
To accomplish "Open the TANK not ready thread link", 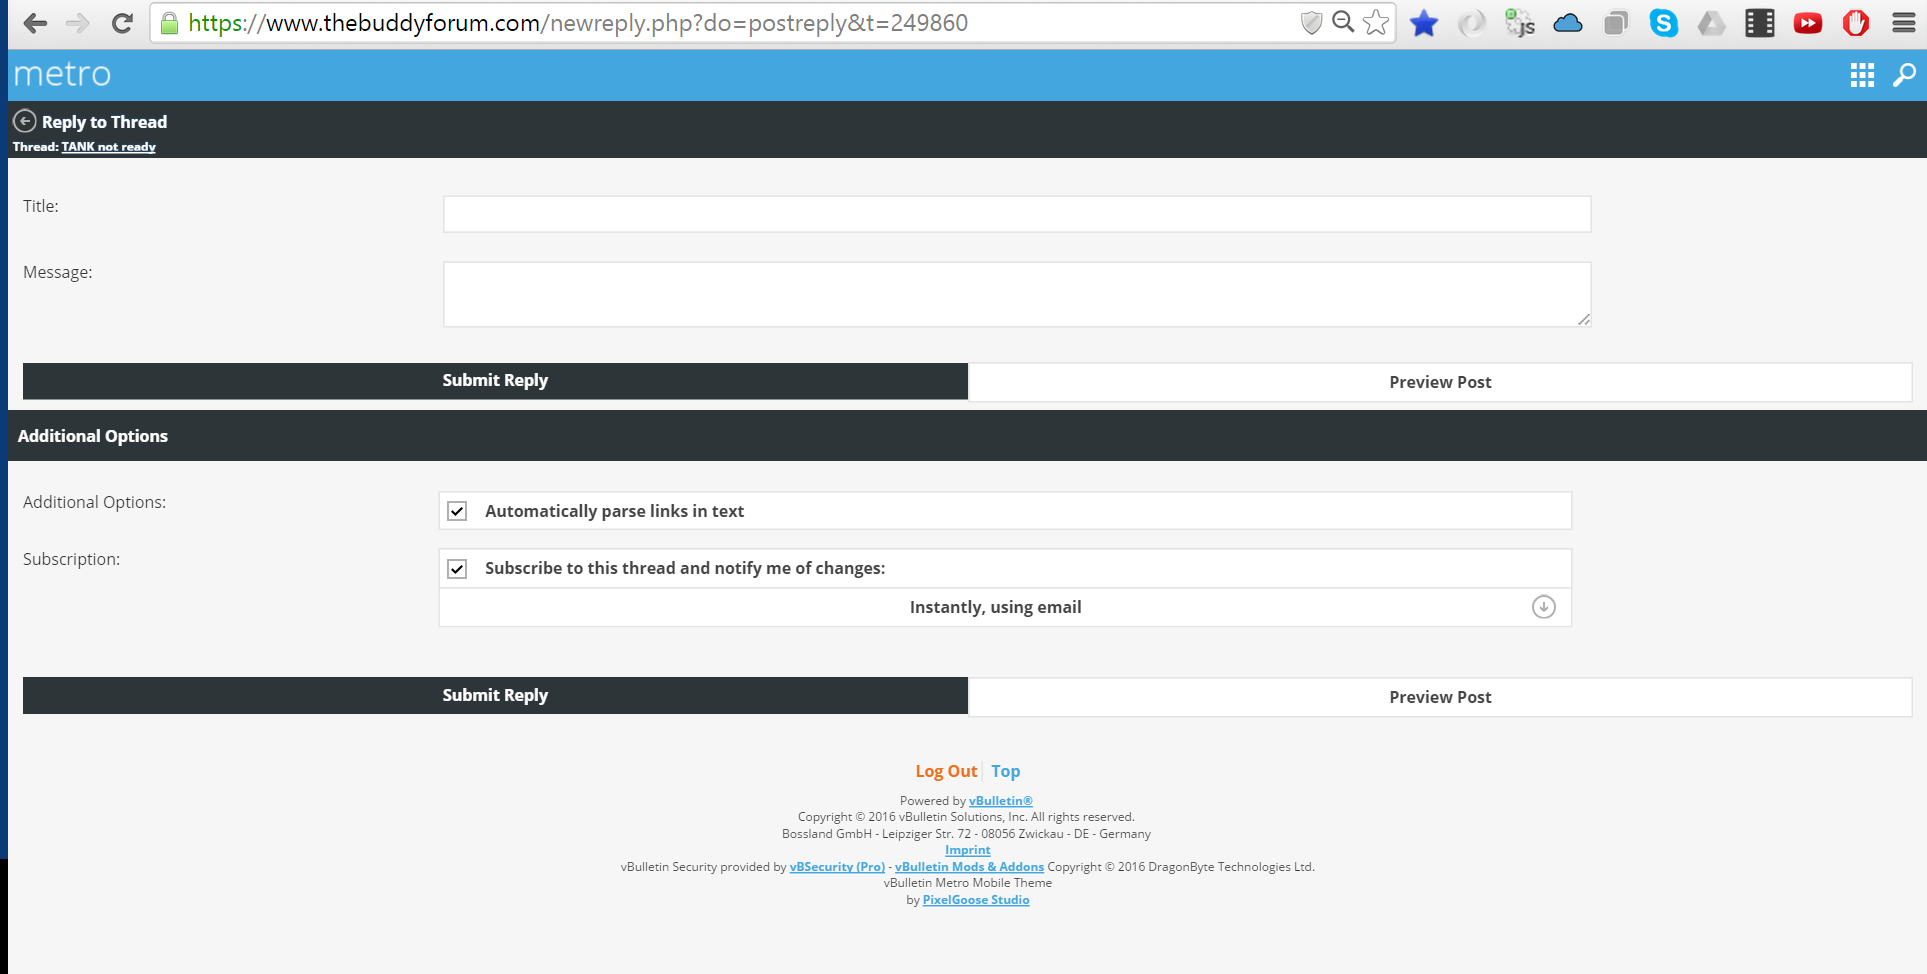I will (108, 147).
